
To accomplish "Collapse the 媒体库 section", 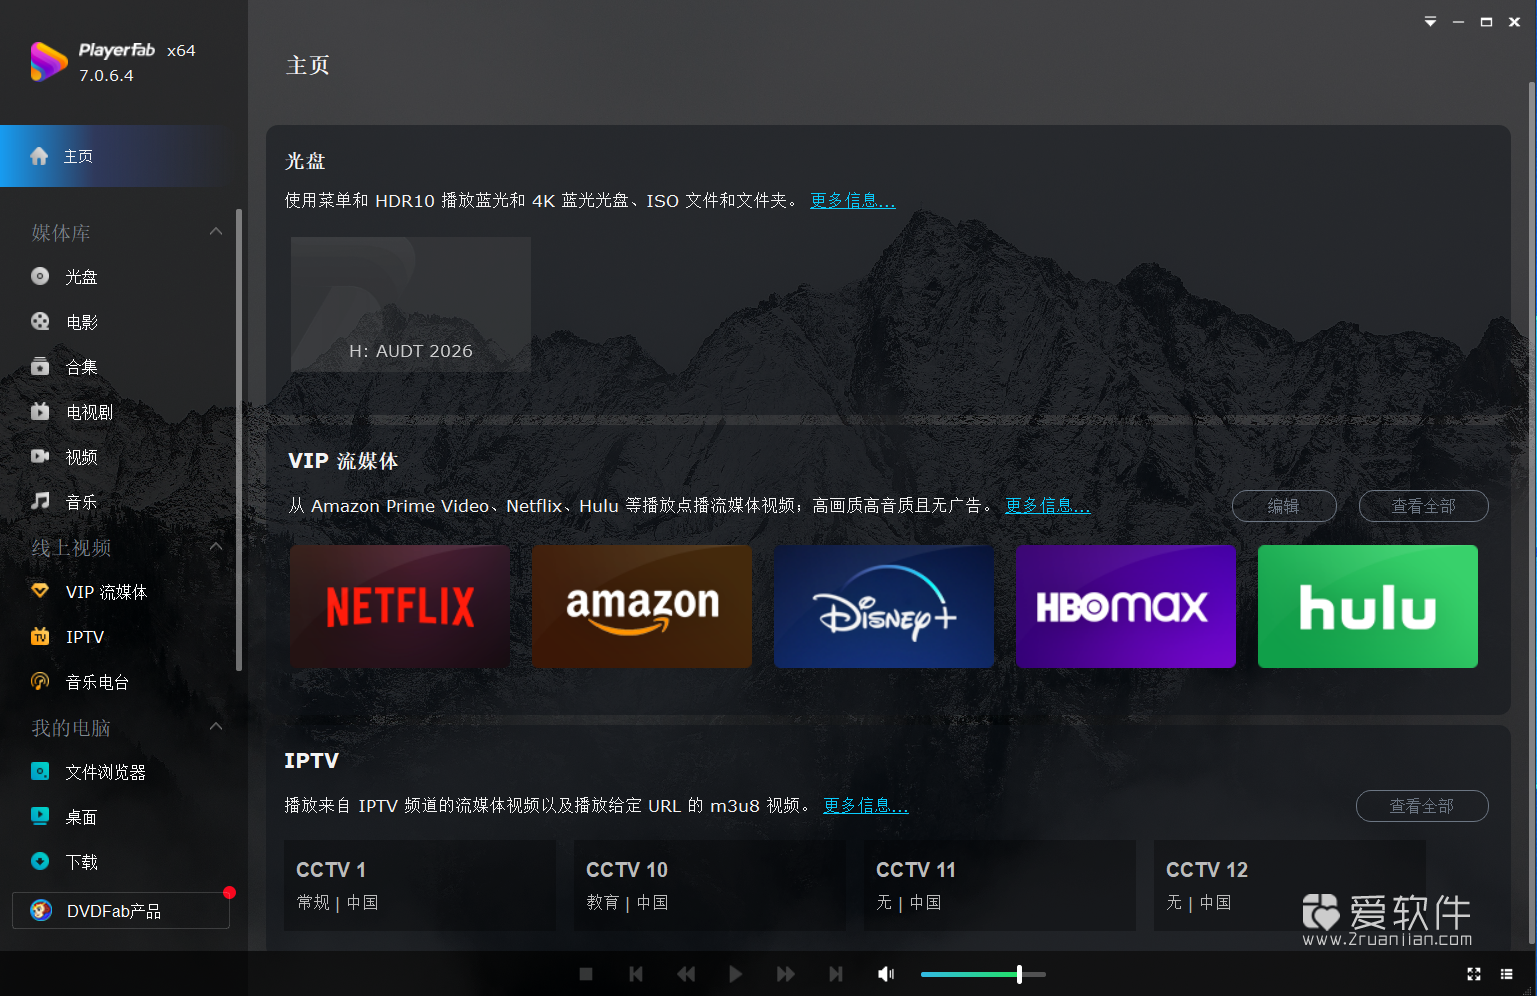I will 216,232.
